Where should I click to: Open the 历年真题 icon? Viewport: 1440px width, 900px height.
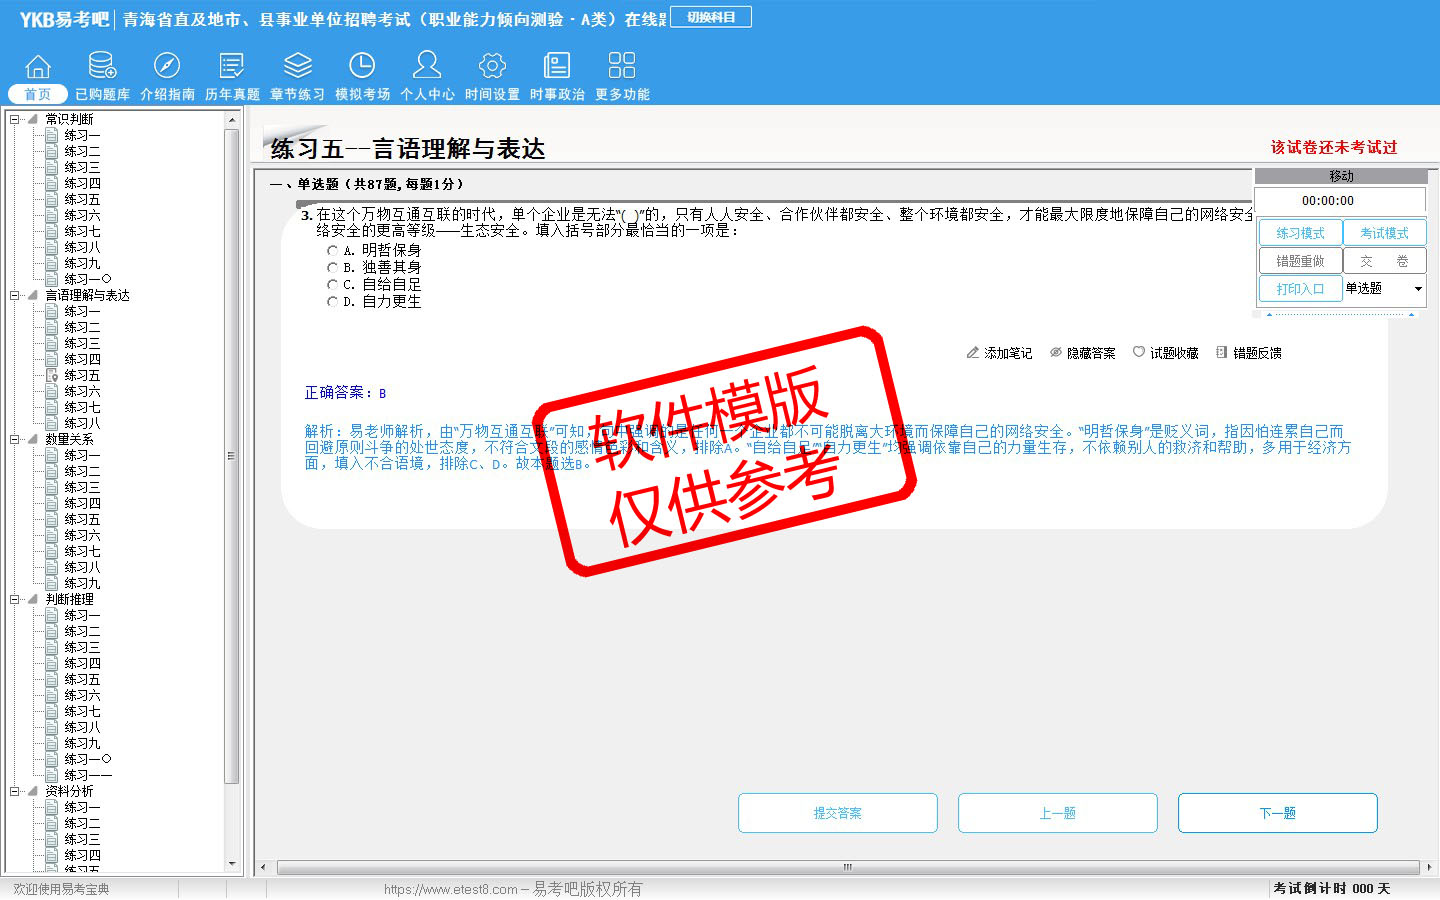point(232,67)
